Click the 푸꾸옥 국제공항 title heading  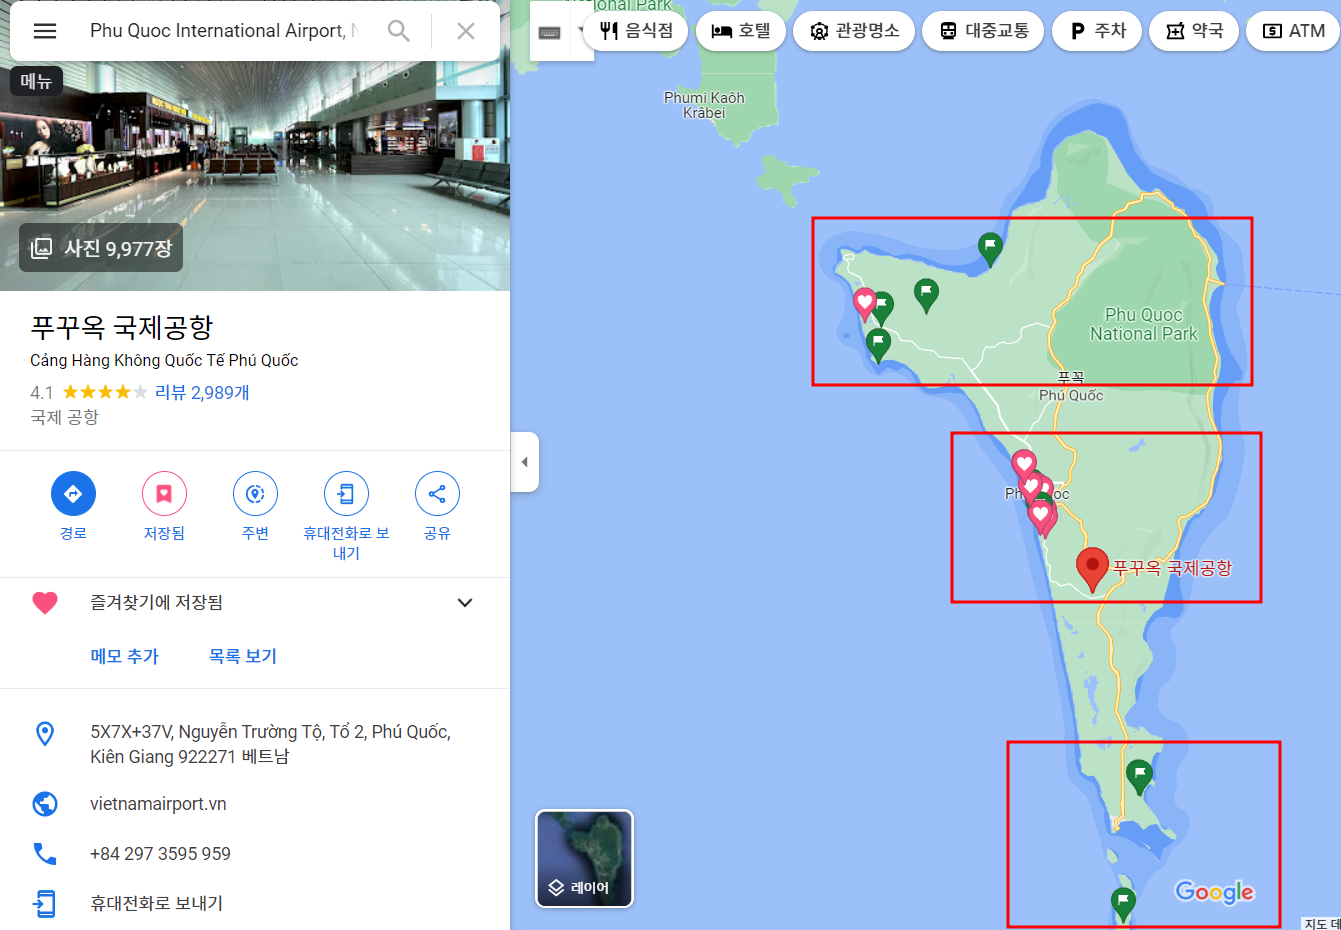[122, 327]
